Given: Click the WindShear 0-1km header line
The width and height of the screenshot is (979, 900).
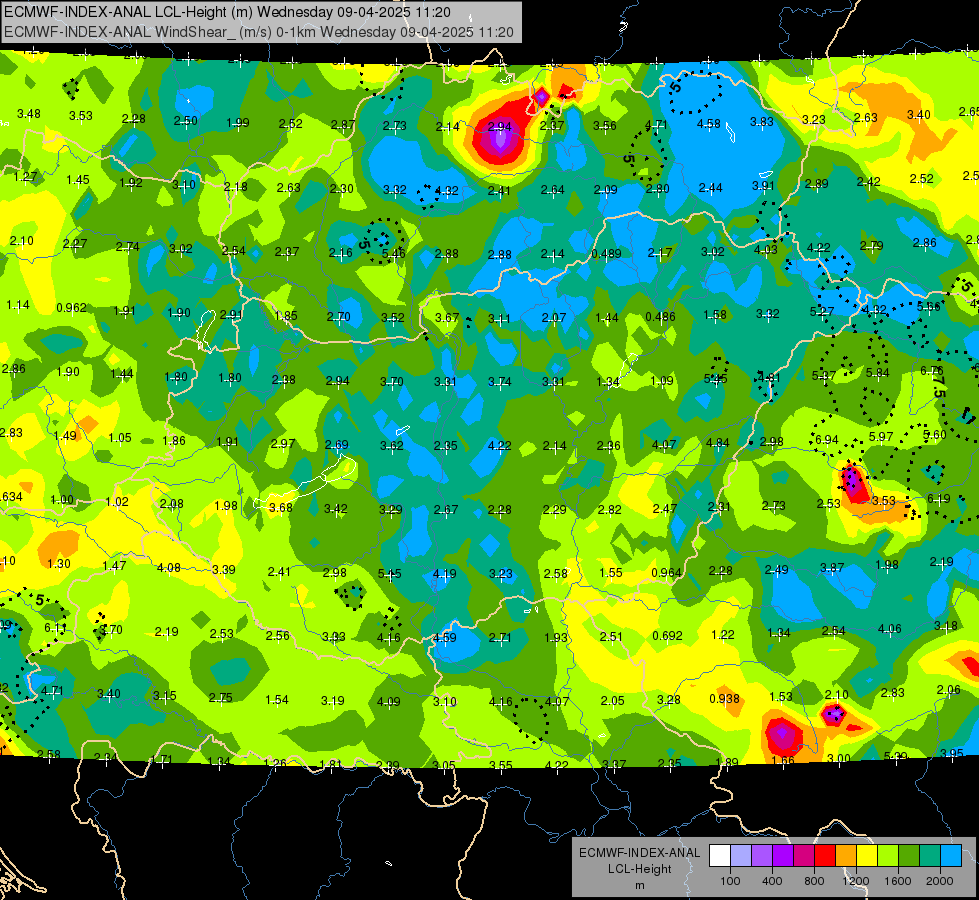Looking at the screenshot, I should pos(258,32).
